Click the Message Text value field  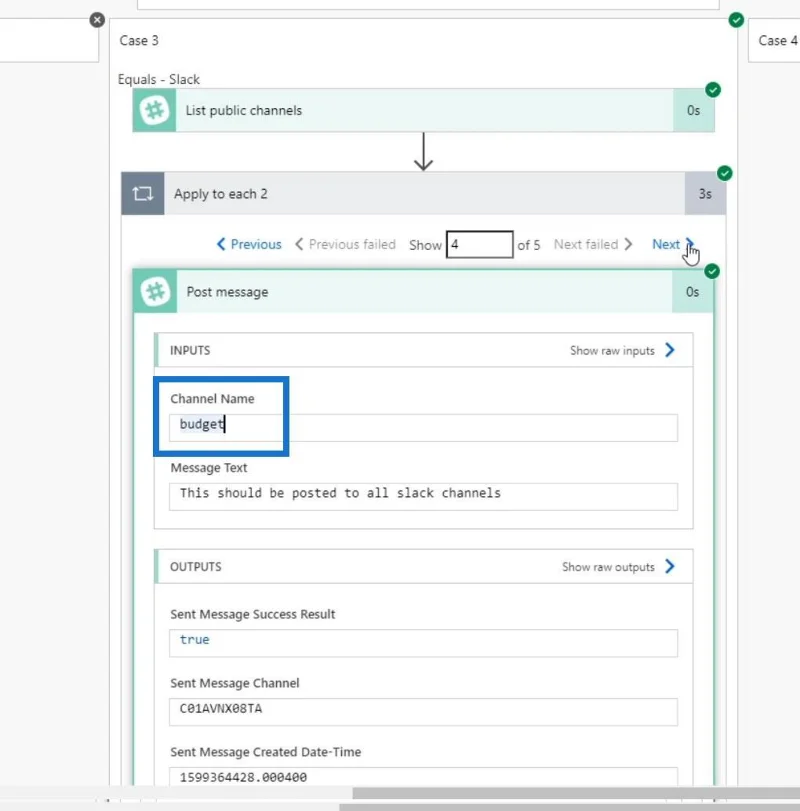pos(423,497)
